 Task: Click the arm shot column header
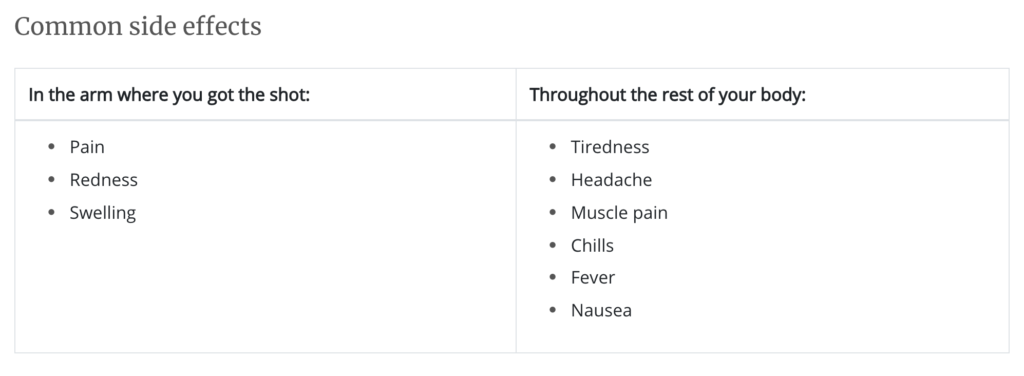coord(169,95)
